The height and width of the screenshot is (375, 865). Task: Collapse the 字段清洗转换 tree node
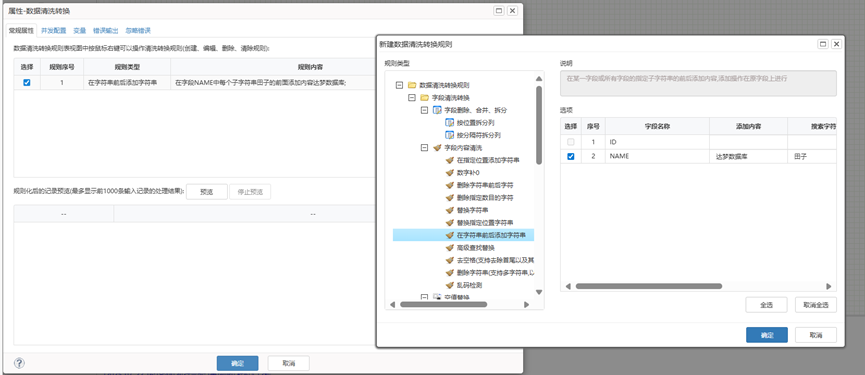[412, 98]
